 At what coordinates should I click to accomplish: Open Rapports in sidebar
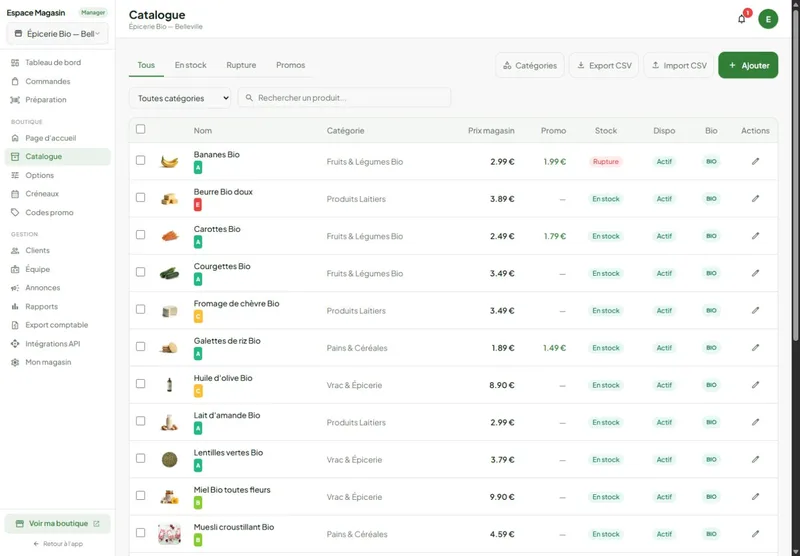(58, 307)
